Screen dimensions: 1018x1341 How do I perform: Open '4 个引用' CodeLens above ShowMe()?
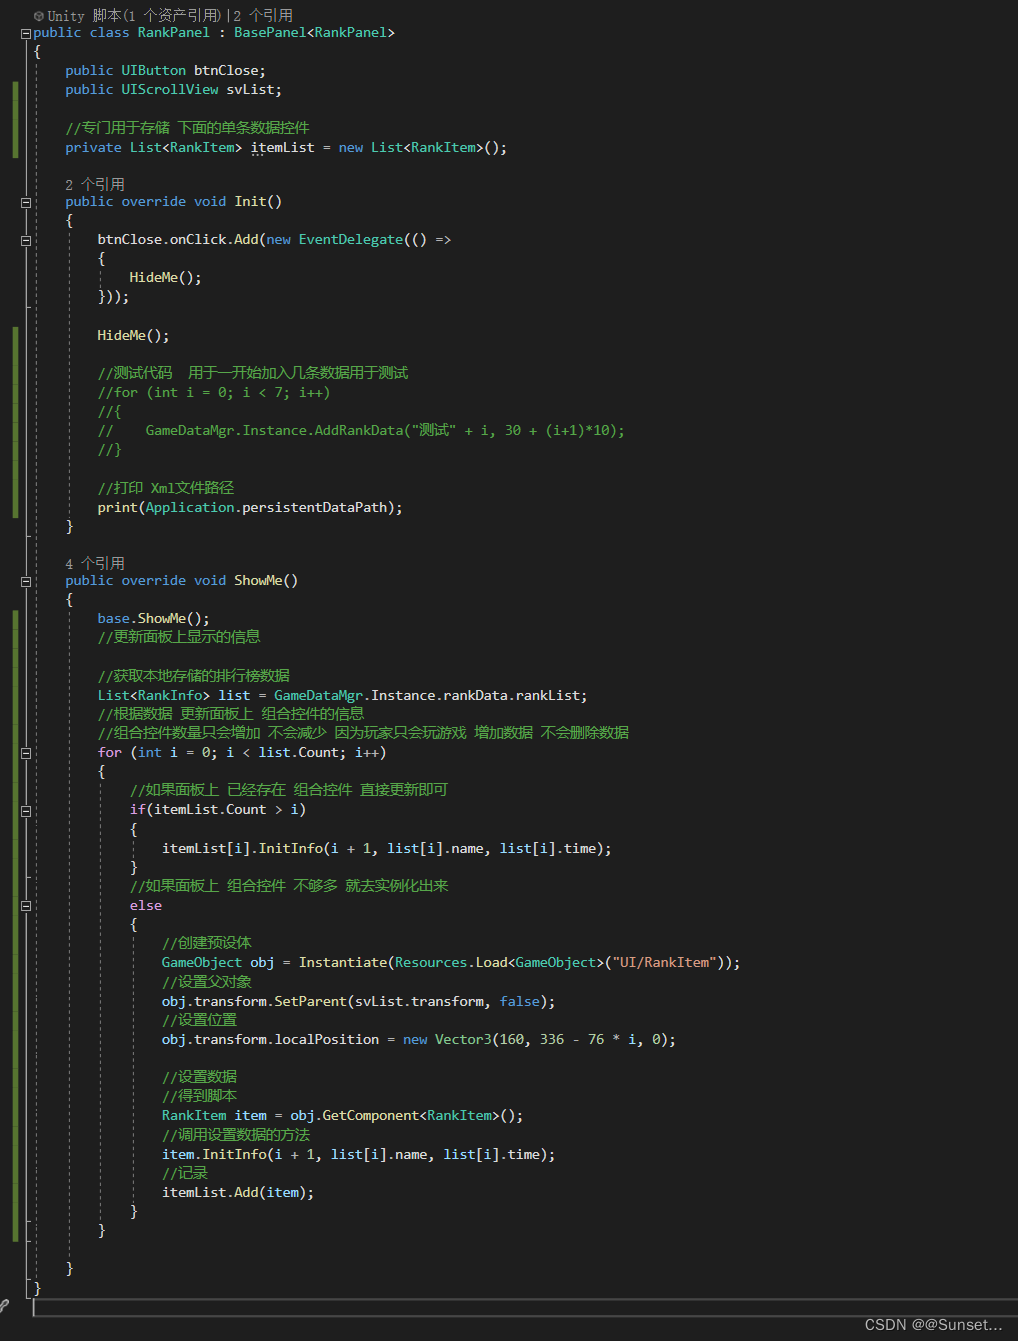95,563
